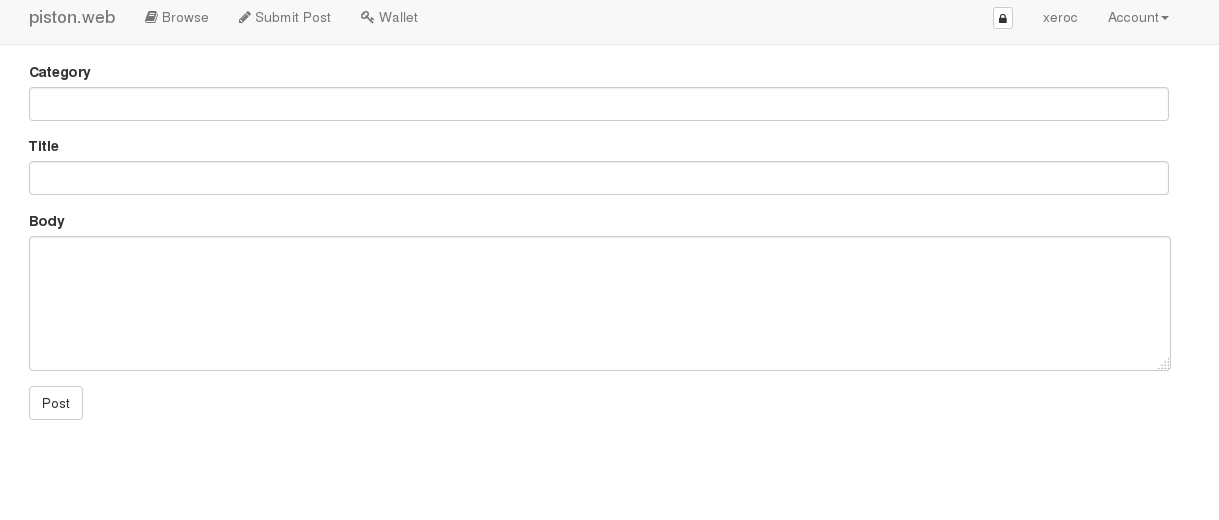This screenshot has height=520, width=1219.
Task: Click the key icon beside Wallet
Action: coord(367,17)
